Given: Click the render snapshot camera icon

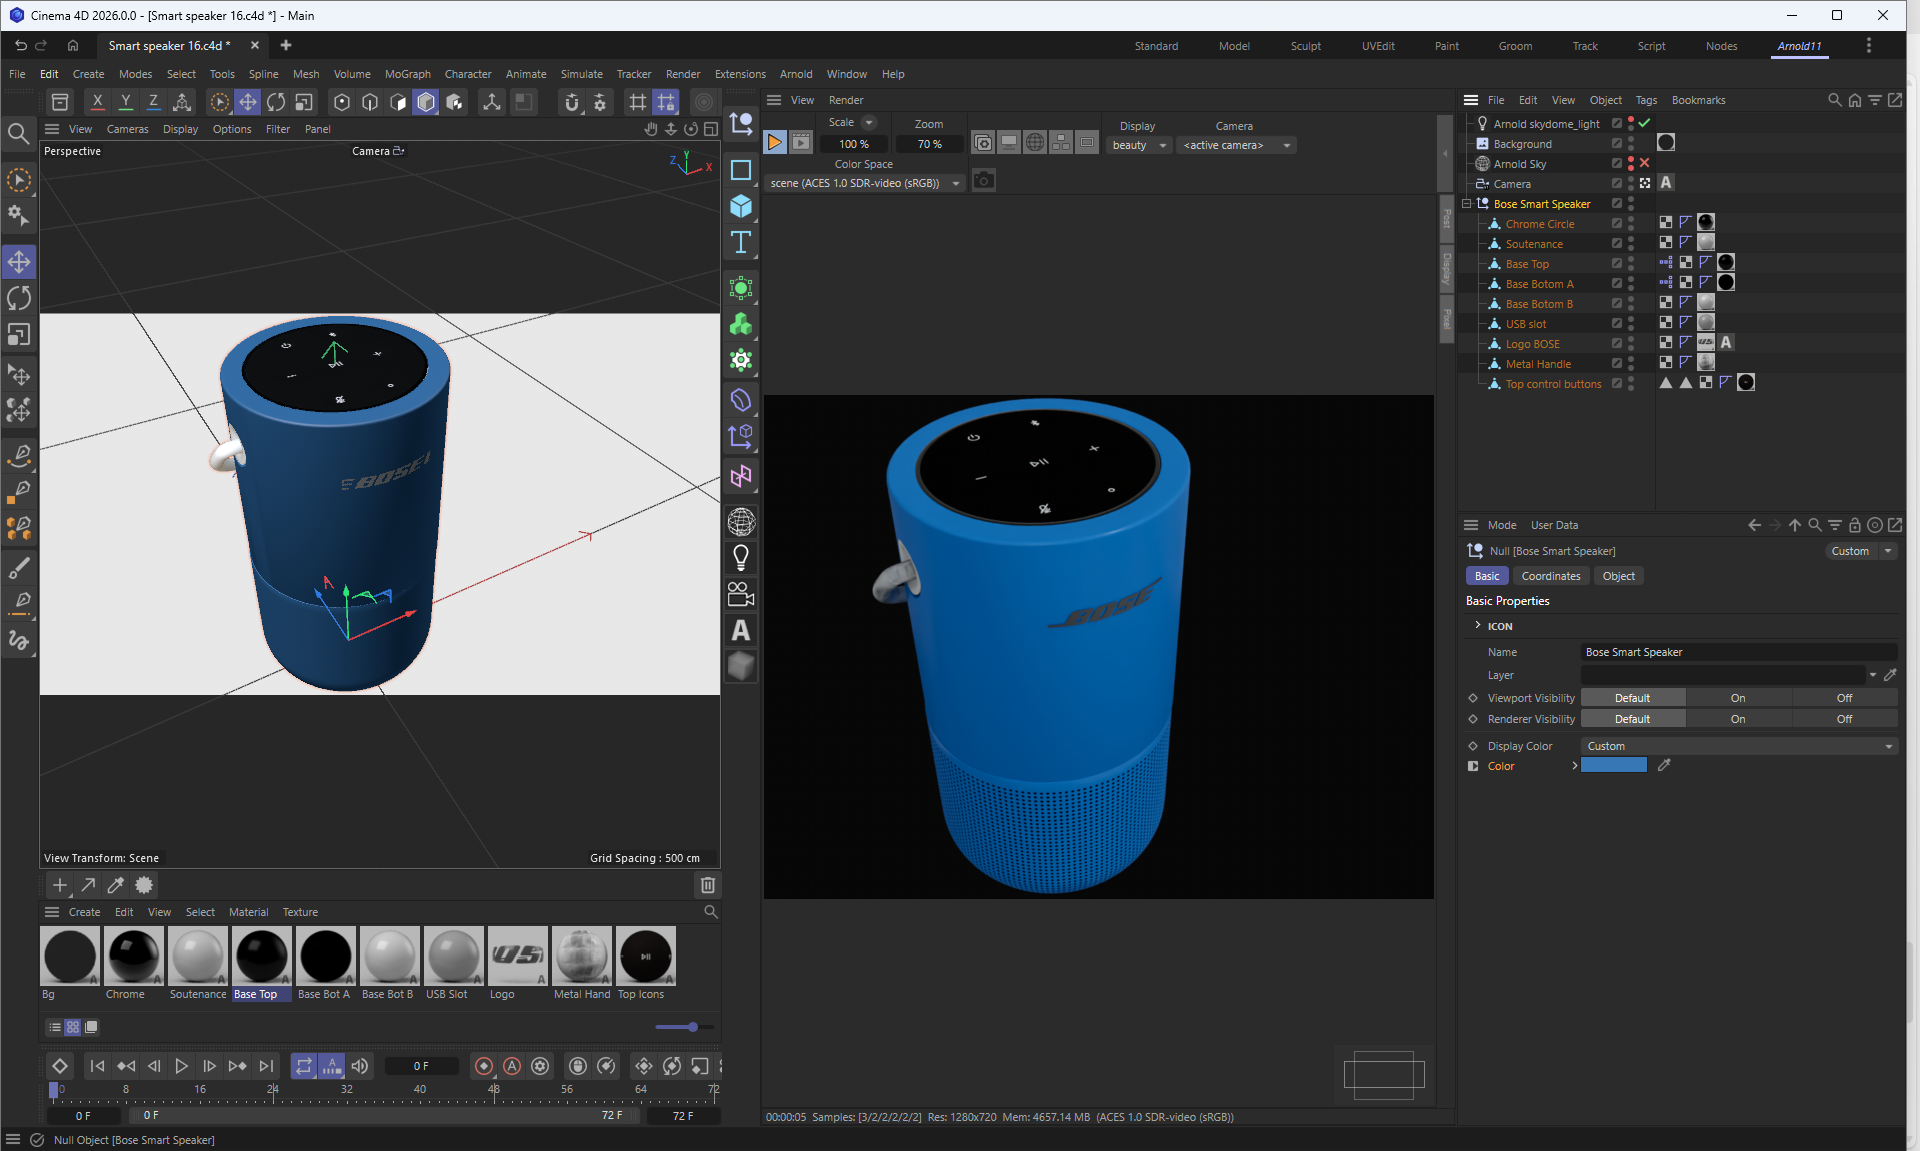Looking at the screenshot, I should pos(984,181).
